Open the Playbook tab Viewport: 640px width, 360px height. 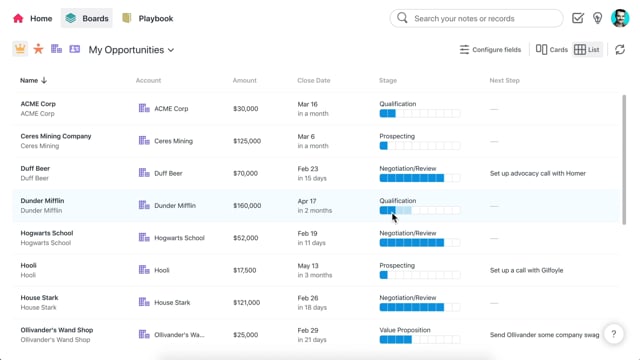coord(148,18)
